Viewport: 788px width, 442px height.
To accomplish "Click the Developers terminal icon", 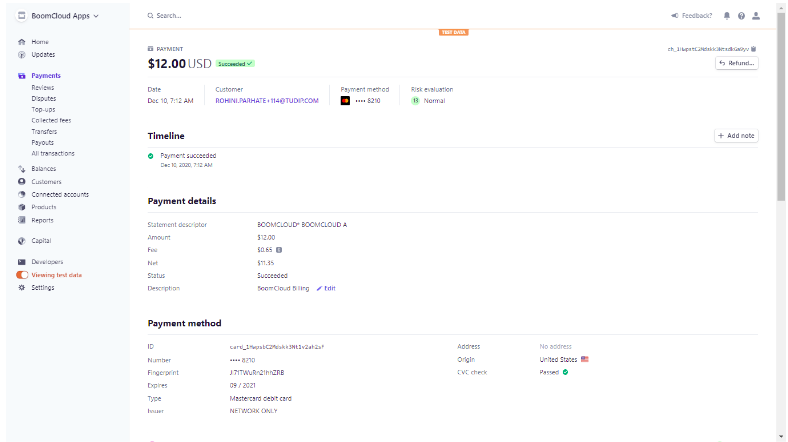I will [22, 262].
